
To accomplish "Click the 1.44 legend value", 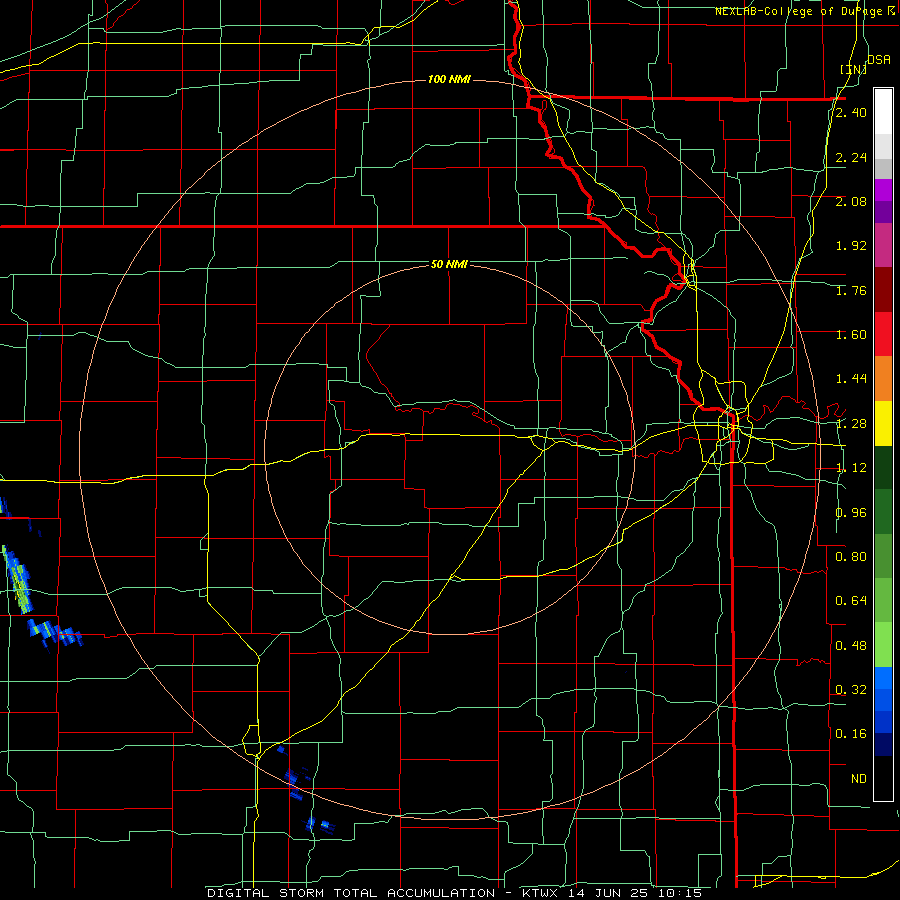I will pos(851,379).
